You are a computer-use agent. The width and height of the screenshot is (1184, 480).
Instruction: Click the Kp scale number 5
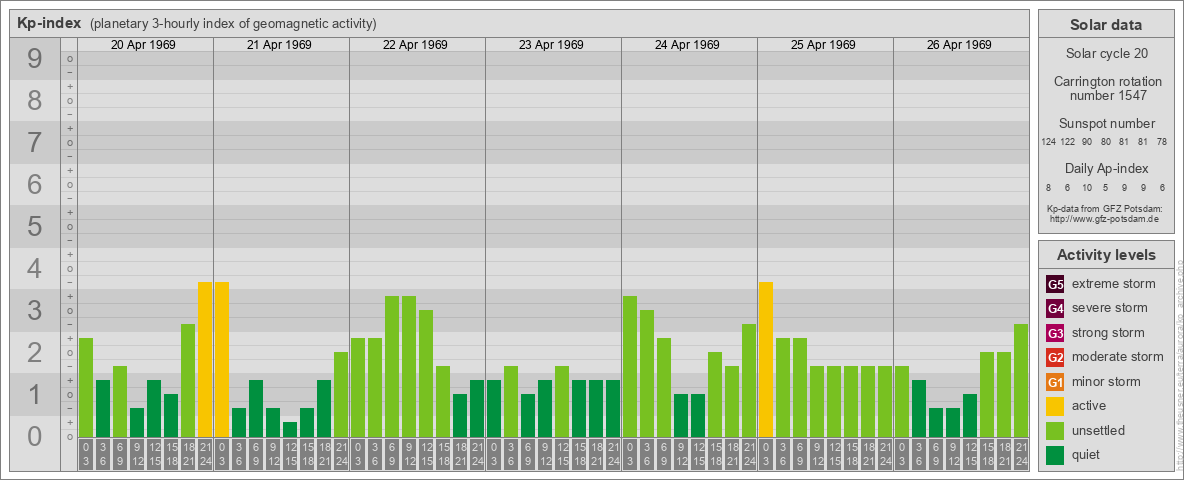pyautogui.click(x=35, y=226)
